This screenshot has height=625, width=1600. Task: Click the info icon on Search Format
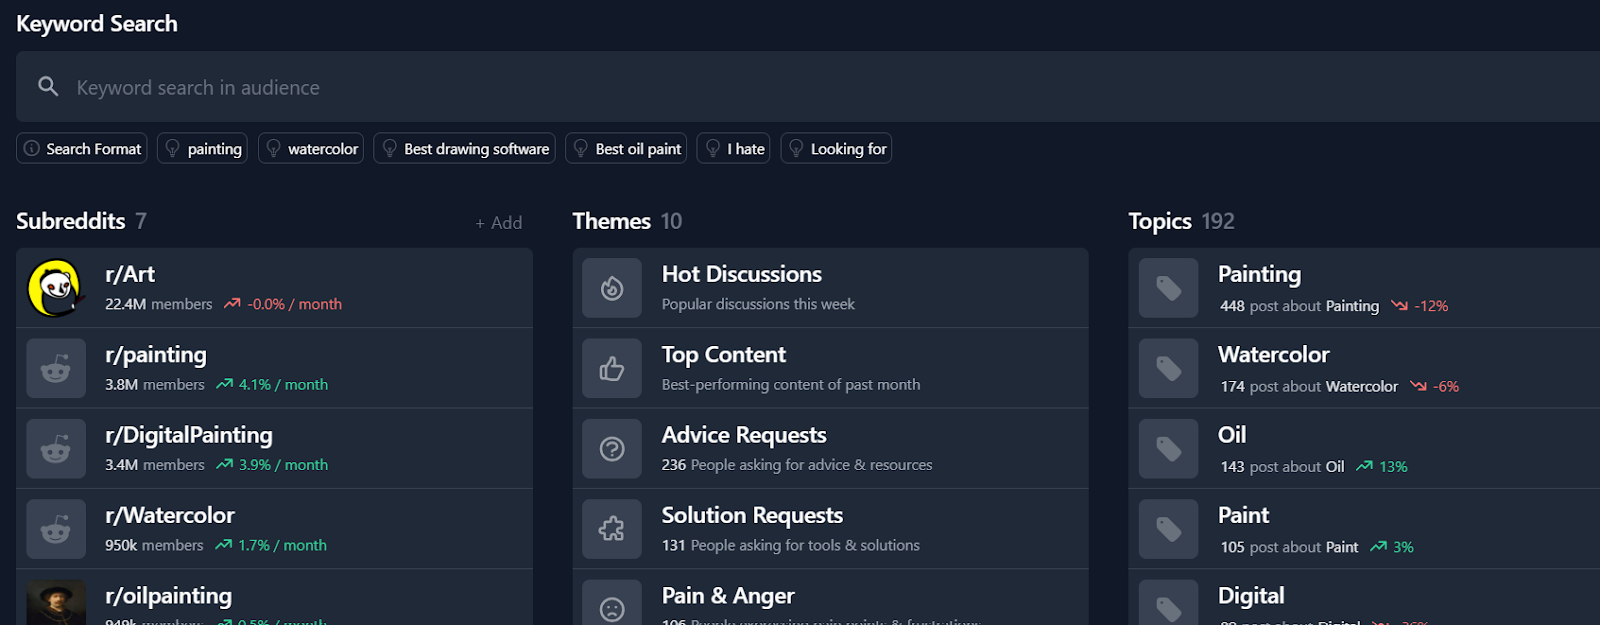tap(32, 148)
